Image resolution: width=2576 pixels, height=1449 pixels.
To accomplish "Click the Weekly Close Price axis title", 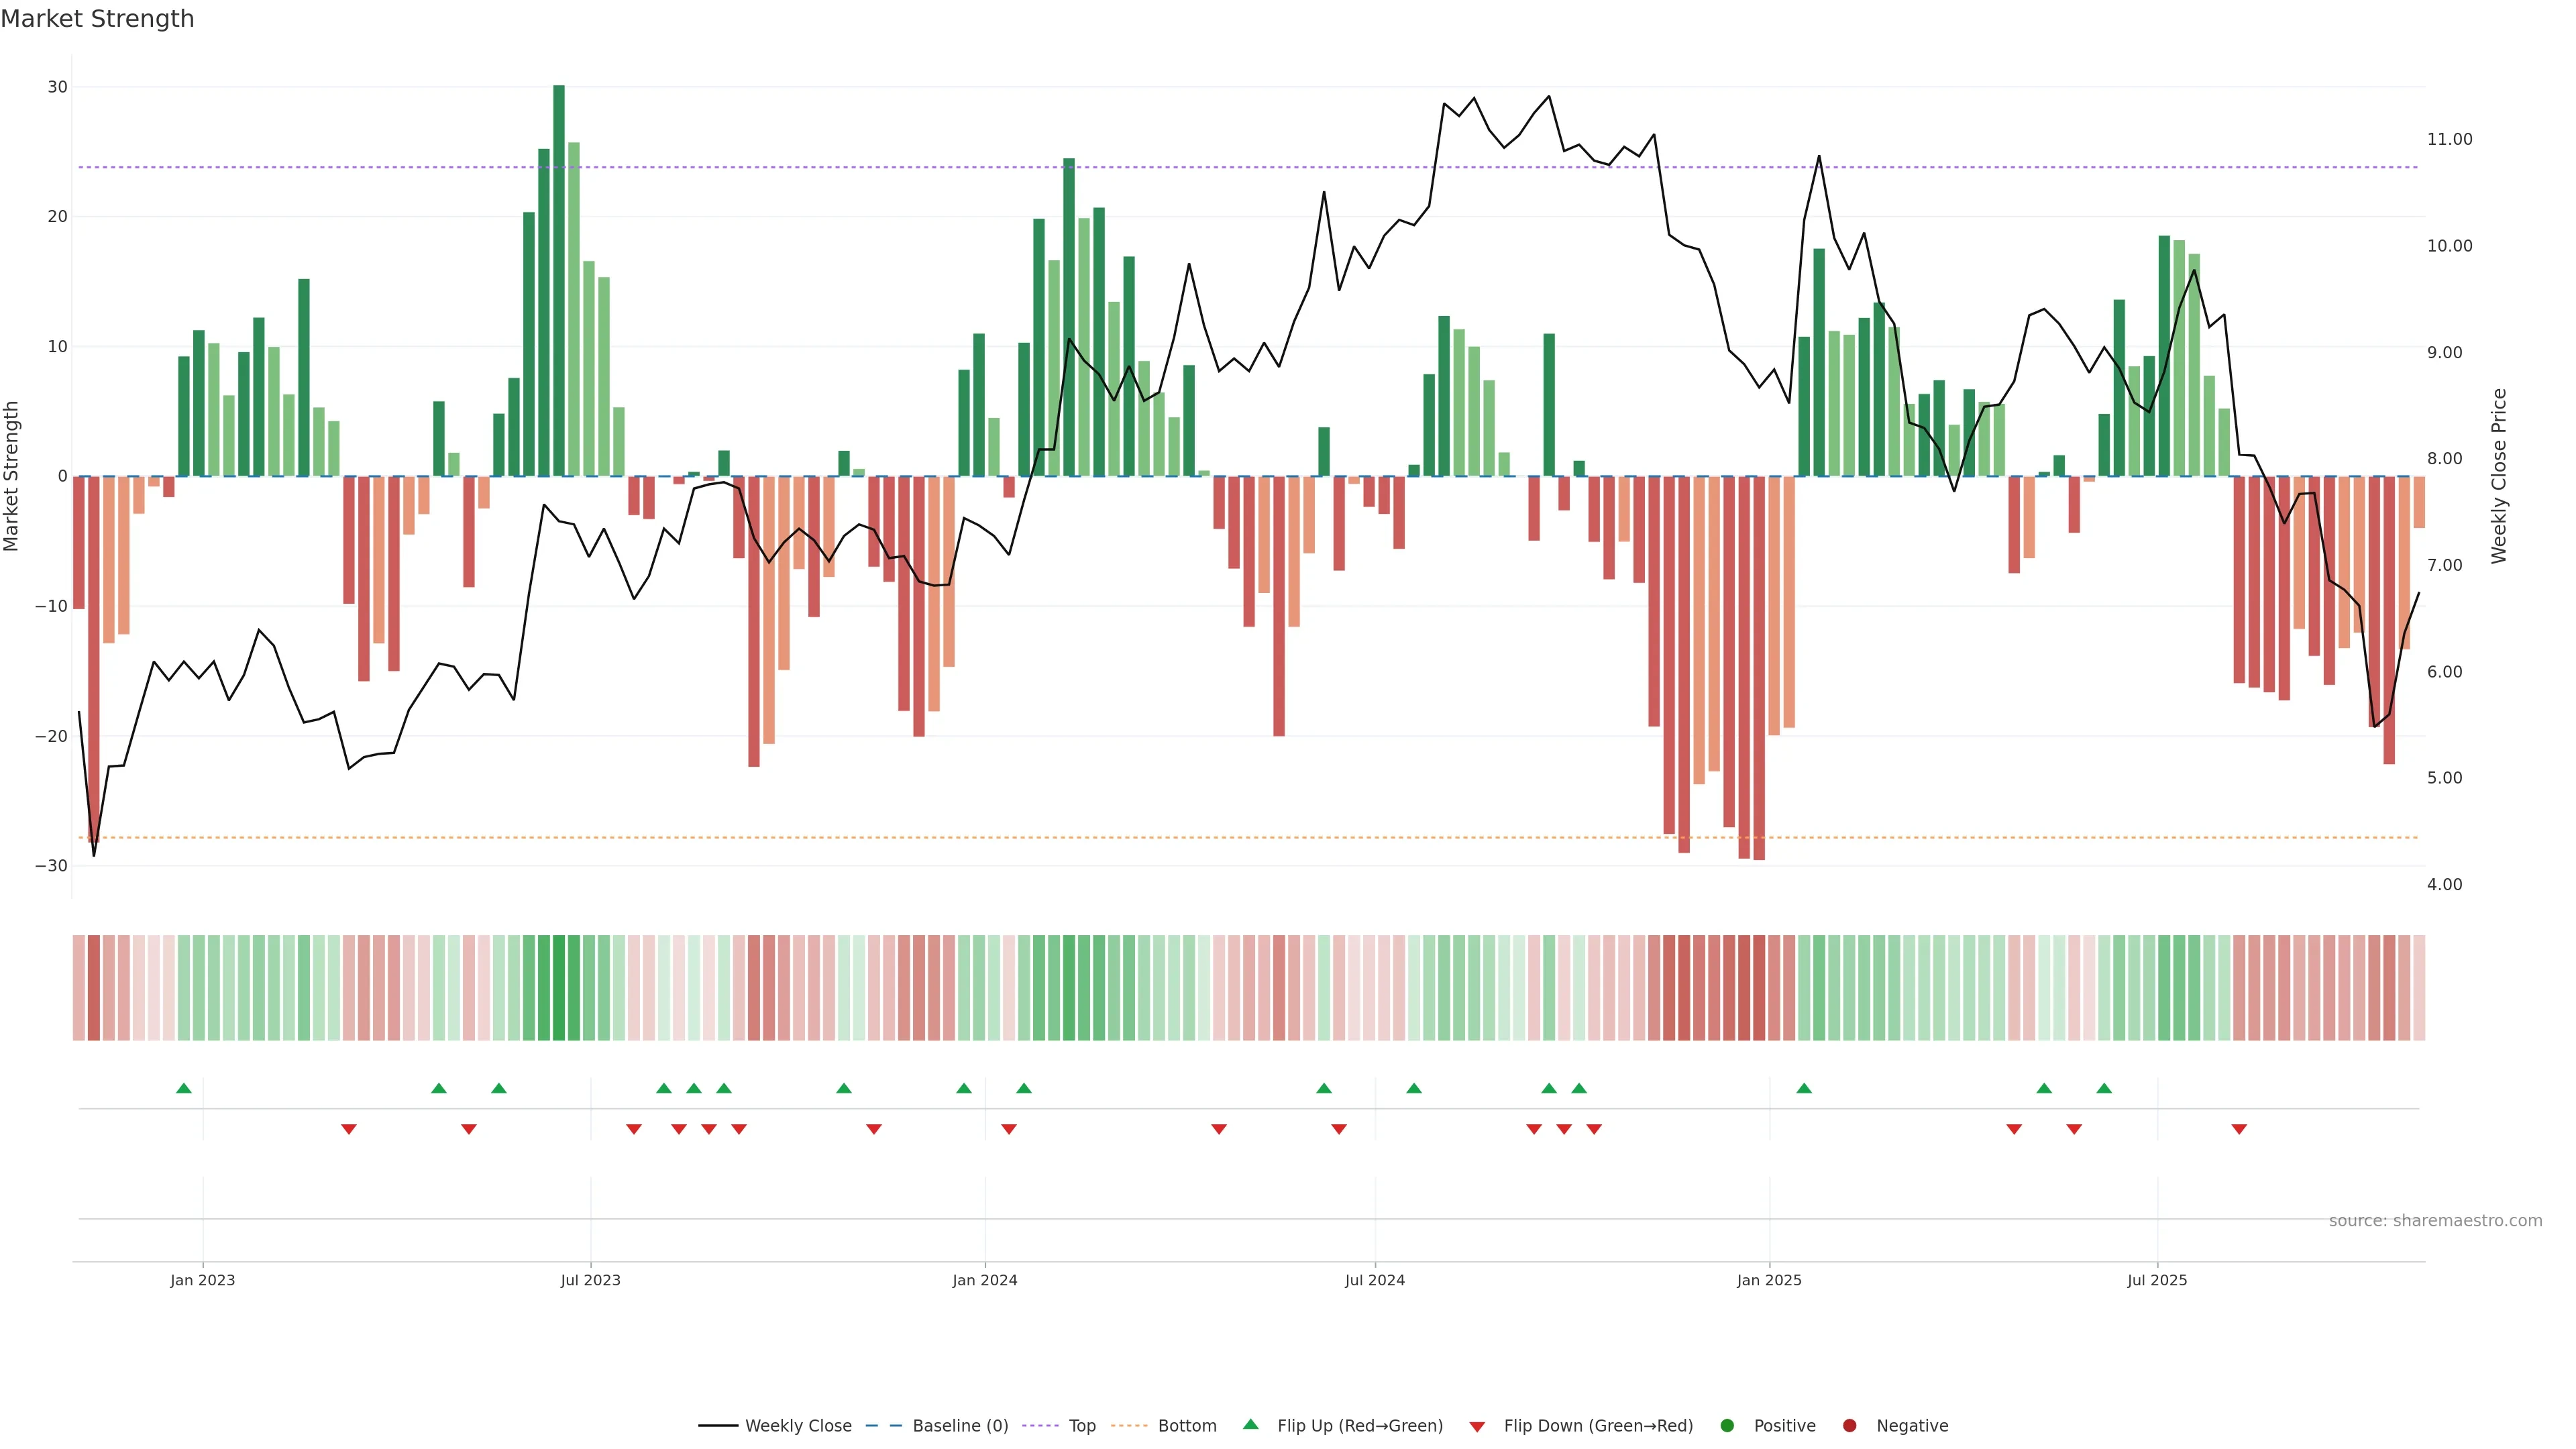I will (x=2499, y=476).
